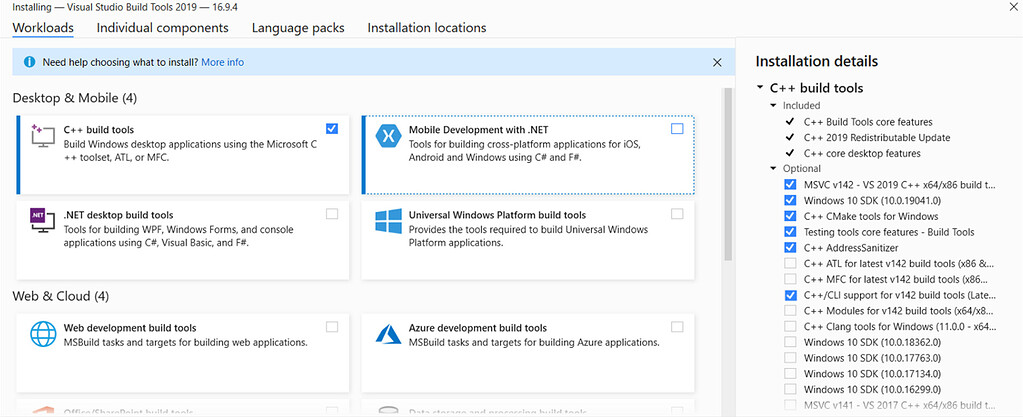This screenshot has height=417, width=1023.
Task: Collapse the C++ build tools details section
Action: 761,88
